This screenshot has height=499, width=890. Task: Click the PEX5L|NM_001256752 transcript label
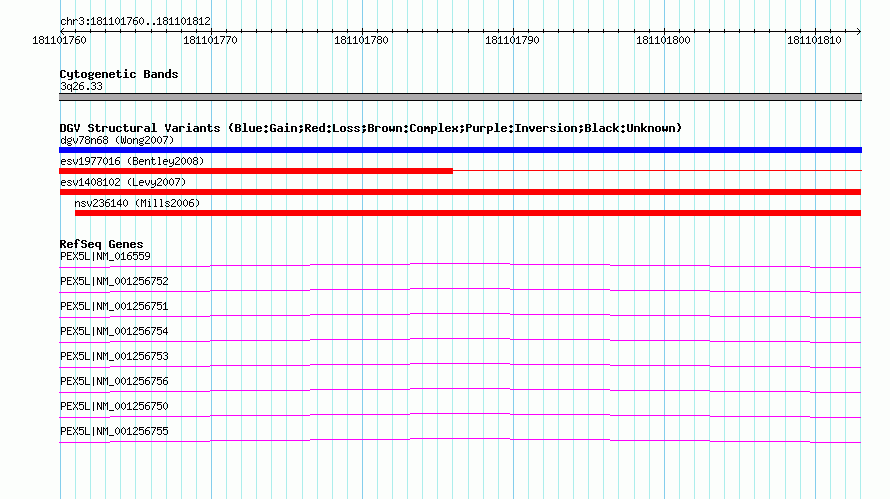114,281
